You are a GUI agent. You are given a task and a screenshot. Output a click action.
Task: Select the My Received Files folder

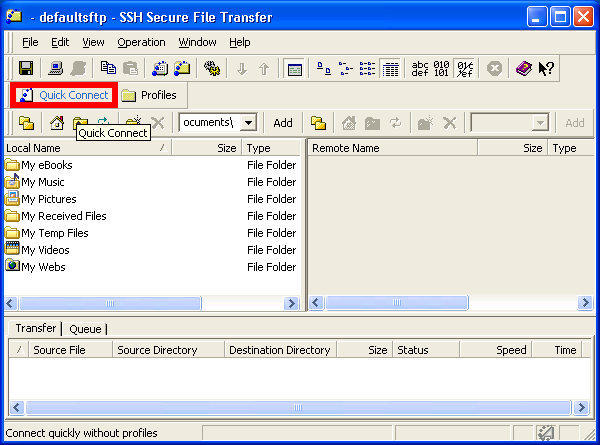pos(64,216)
